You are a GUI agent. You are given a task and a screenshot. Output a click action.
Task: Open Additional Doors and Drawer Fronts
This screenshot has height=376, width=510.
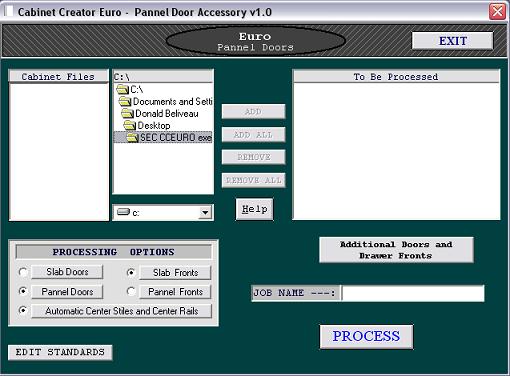(x=396, y=250)
